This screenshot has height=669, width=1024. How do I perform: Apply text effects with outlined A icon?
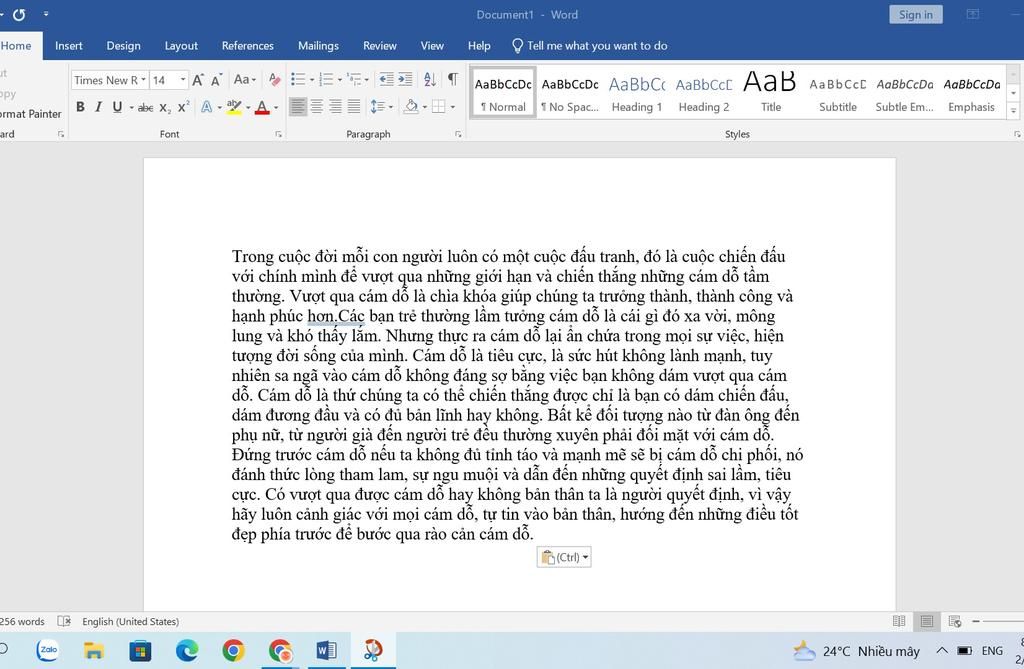206,106
